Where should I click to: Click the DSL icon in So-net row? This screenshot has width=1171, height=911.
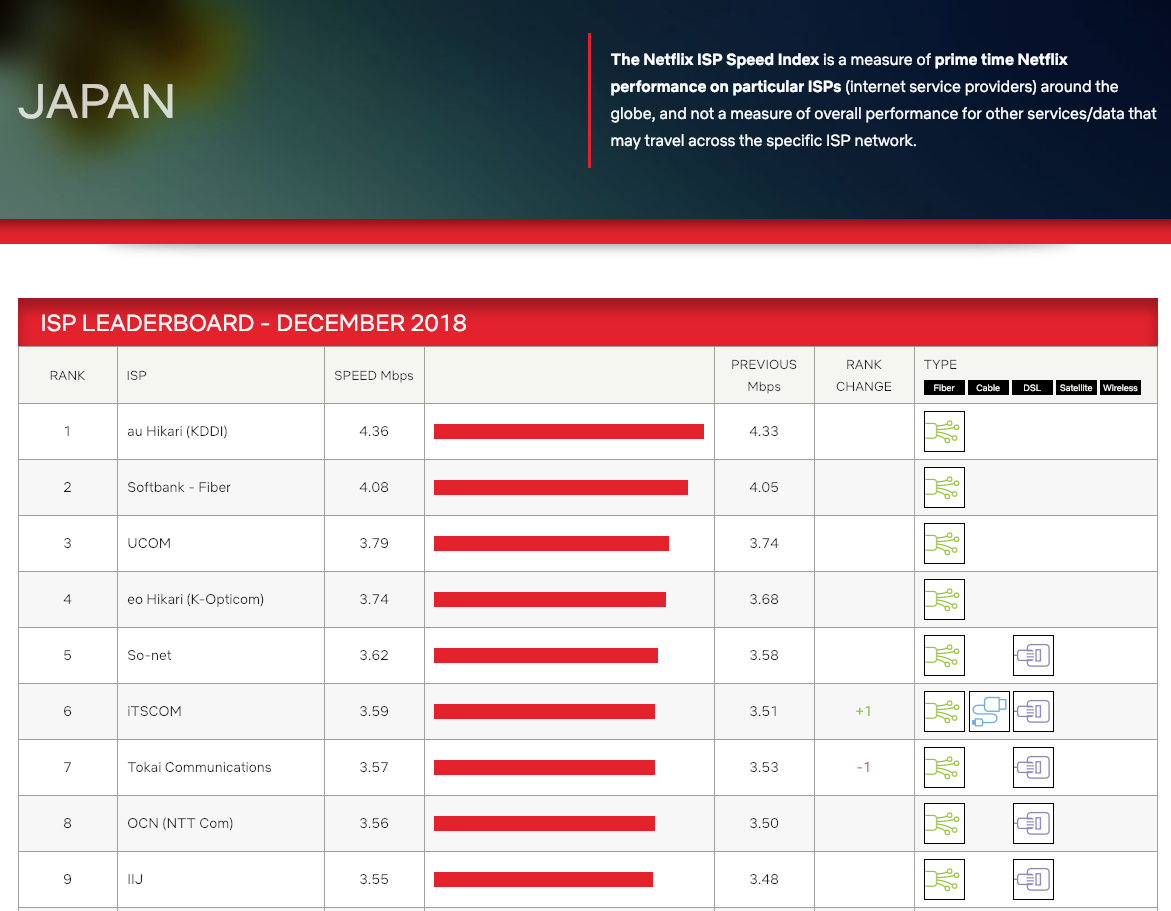pos(1033,656)
